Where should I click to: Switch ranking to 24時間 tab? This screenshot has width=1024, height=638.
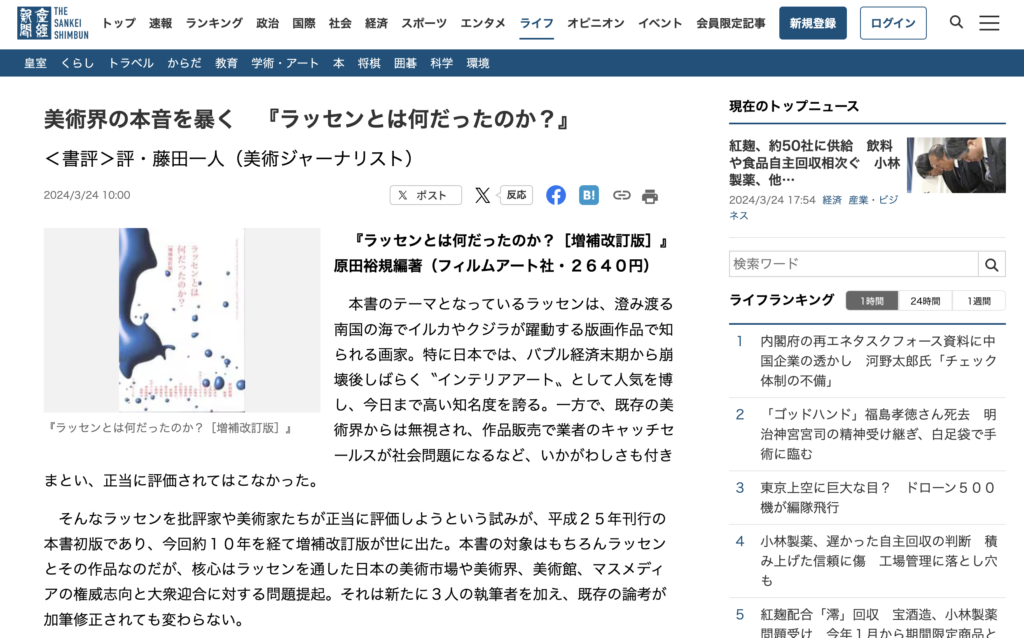point(925,301)
